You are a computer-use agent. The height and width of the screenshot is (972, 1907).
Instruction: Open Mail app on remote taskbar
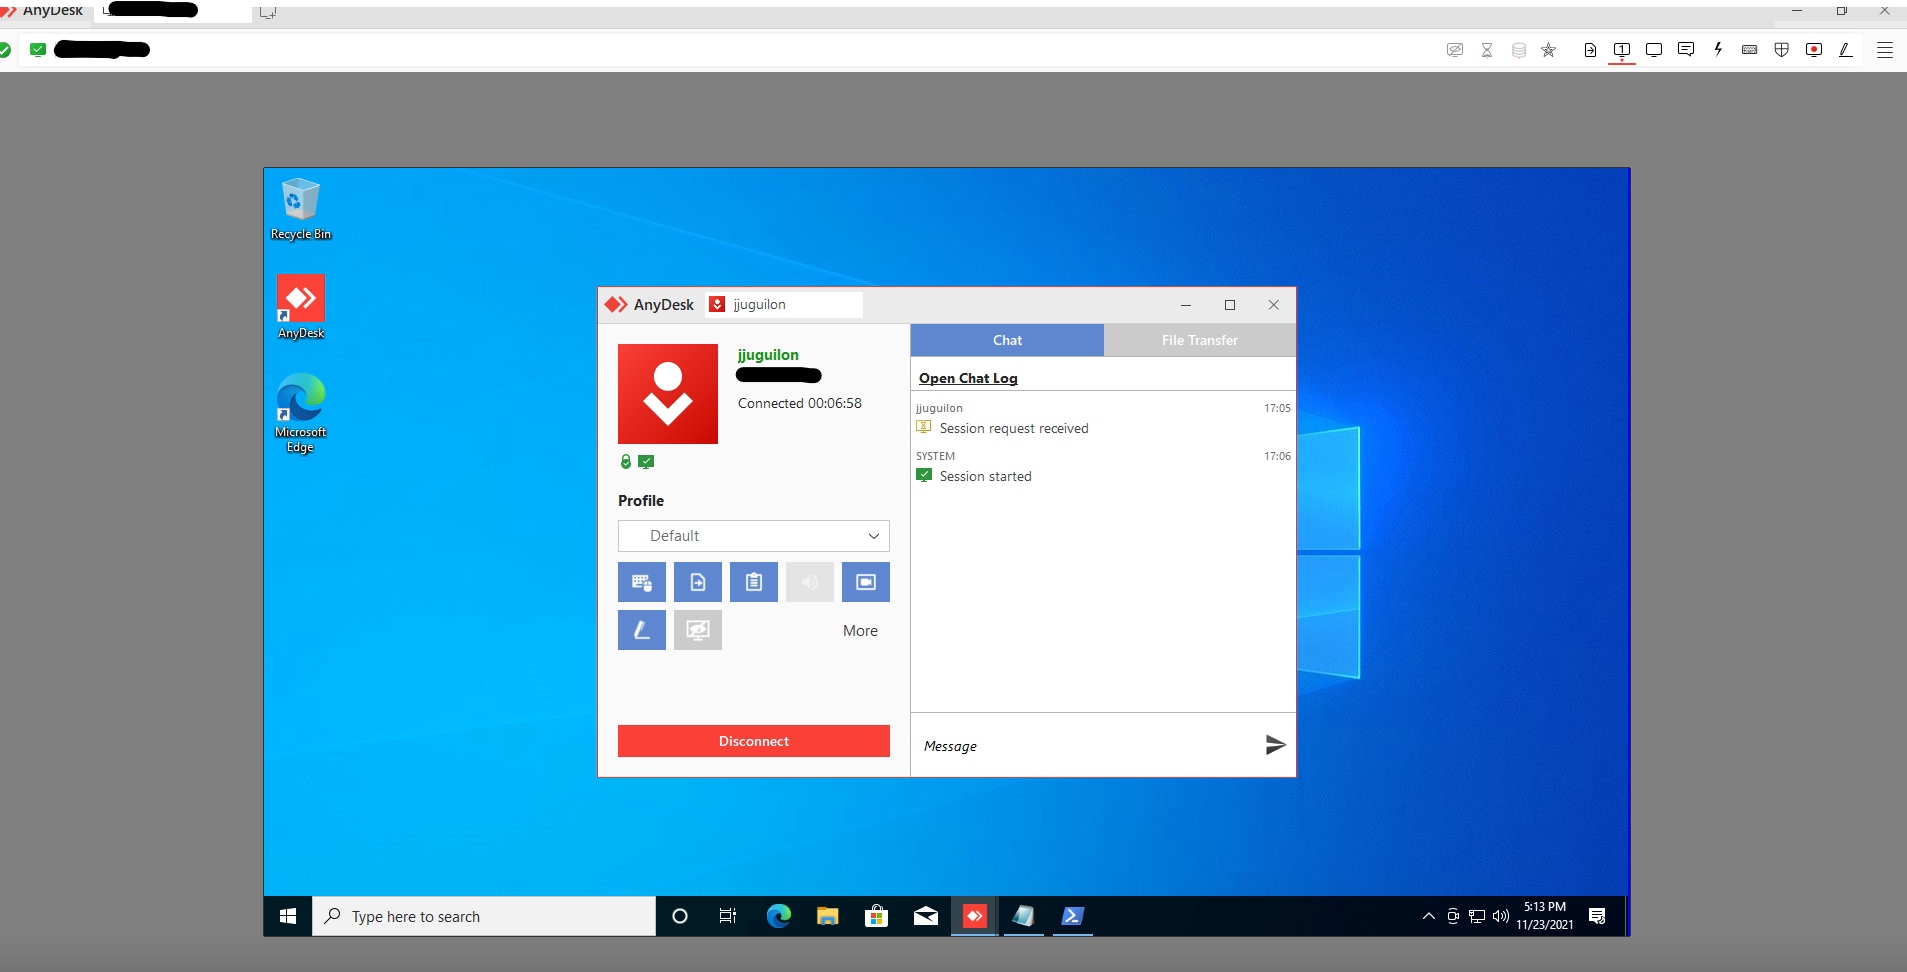925,916
